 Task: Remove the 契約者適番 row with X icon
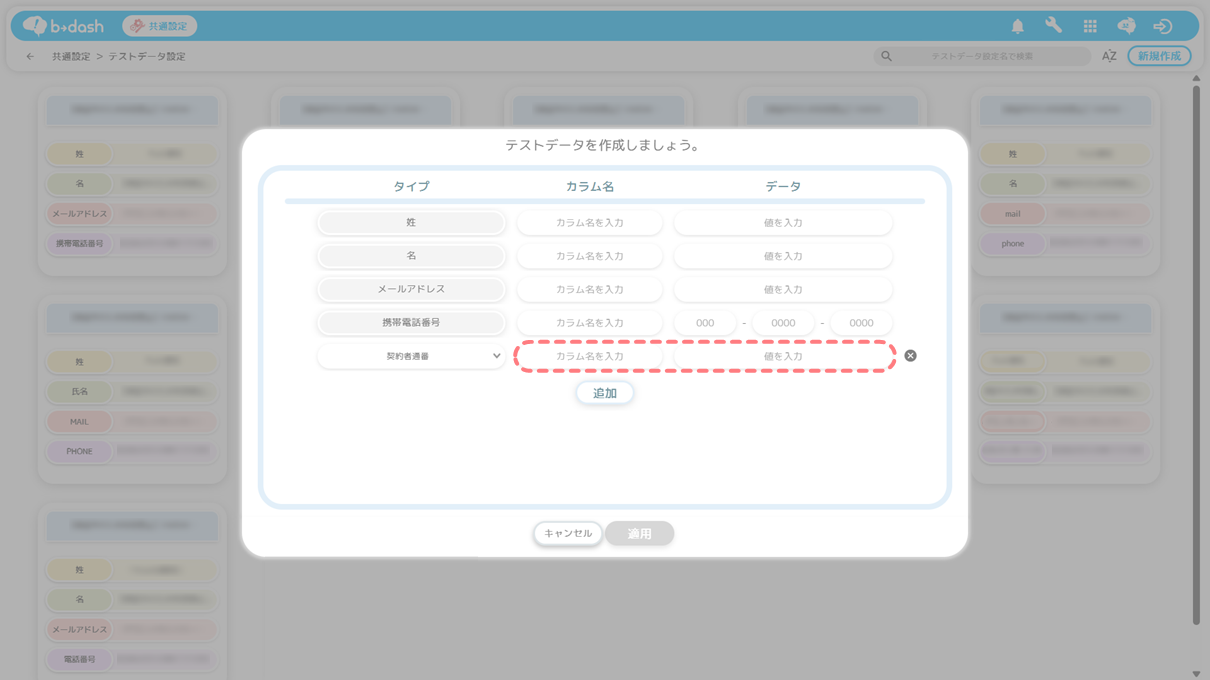coord(910,356)
